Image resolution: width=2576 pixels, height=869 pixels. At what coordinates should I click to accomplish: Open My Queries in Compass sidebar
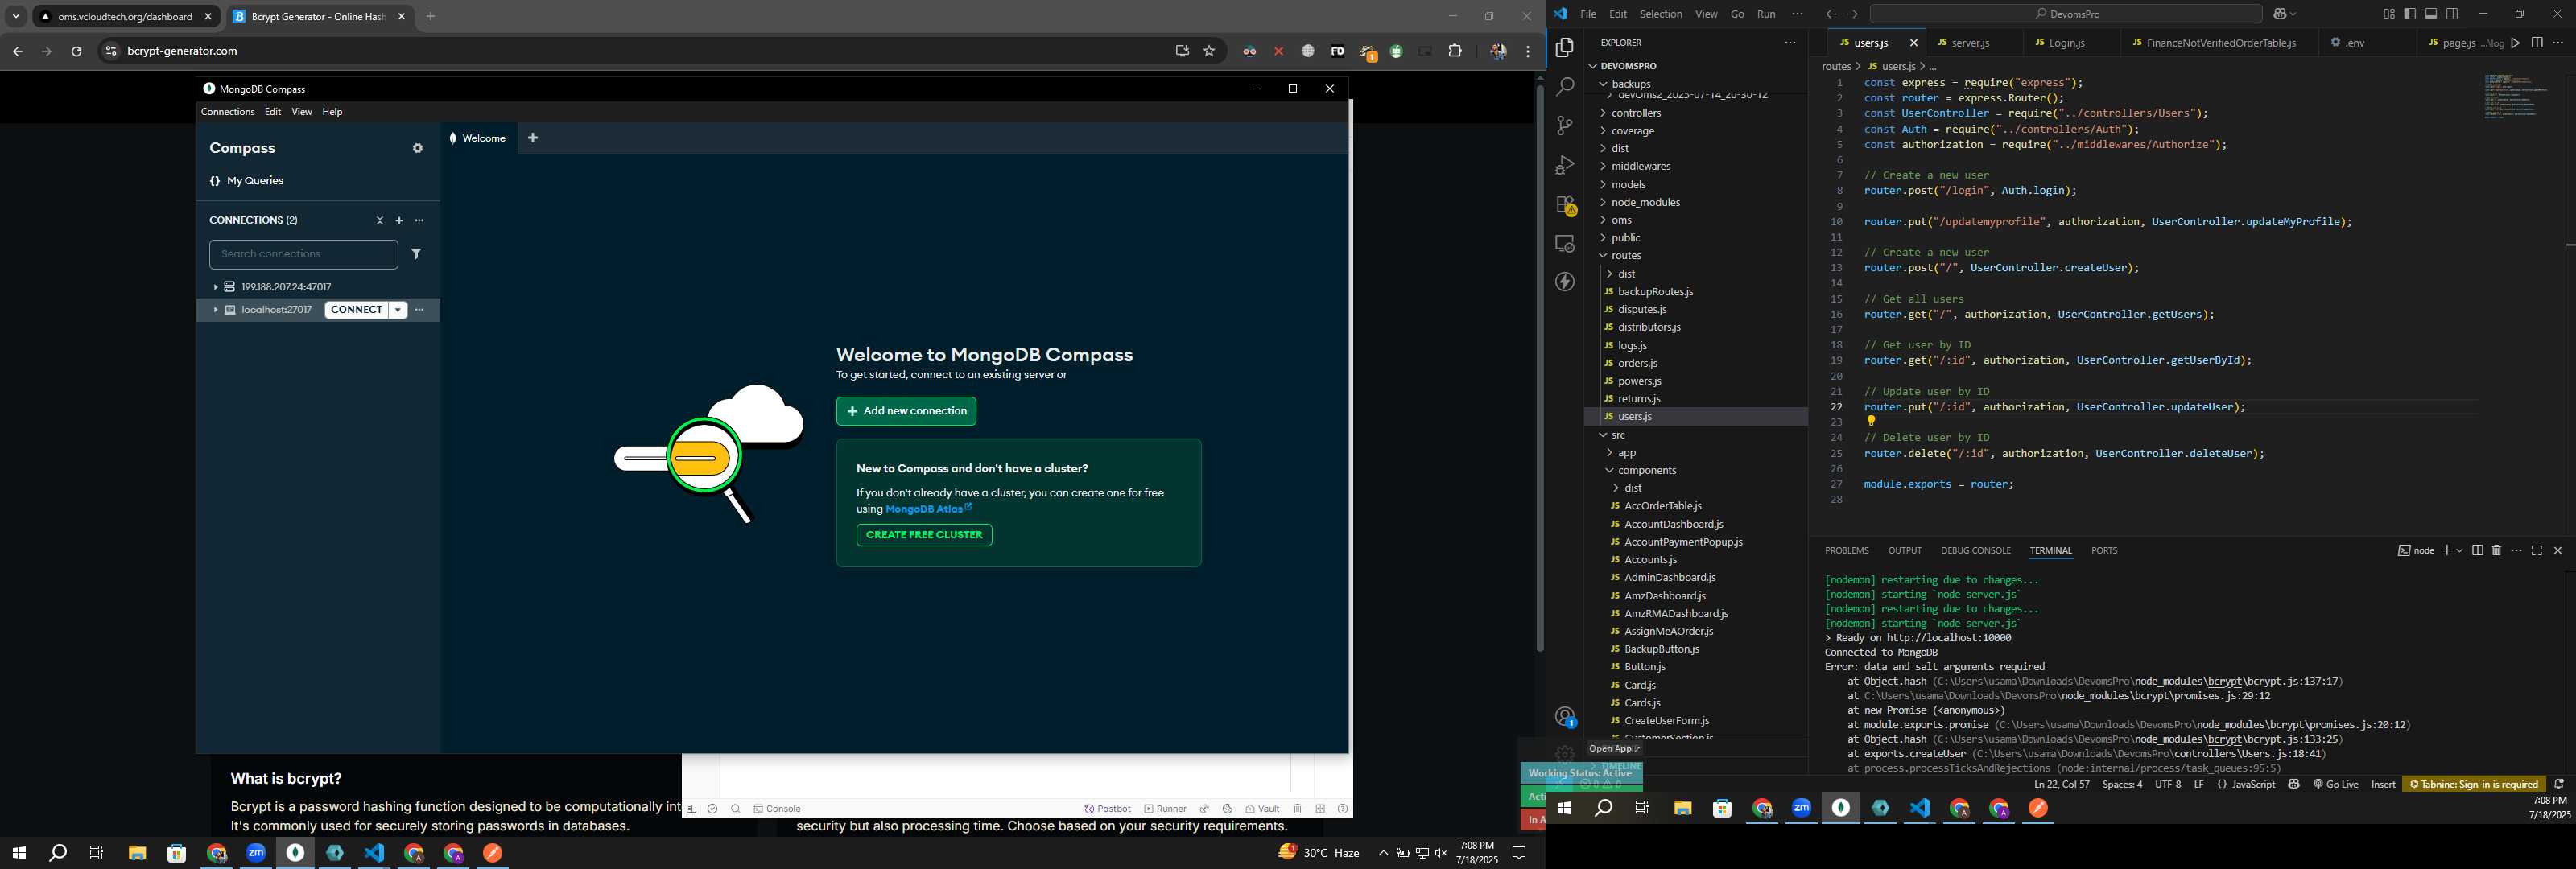[247, 181]
